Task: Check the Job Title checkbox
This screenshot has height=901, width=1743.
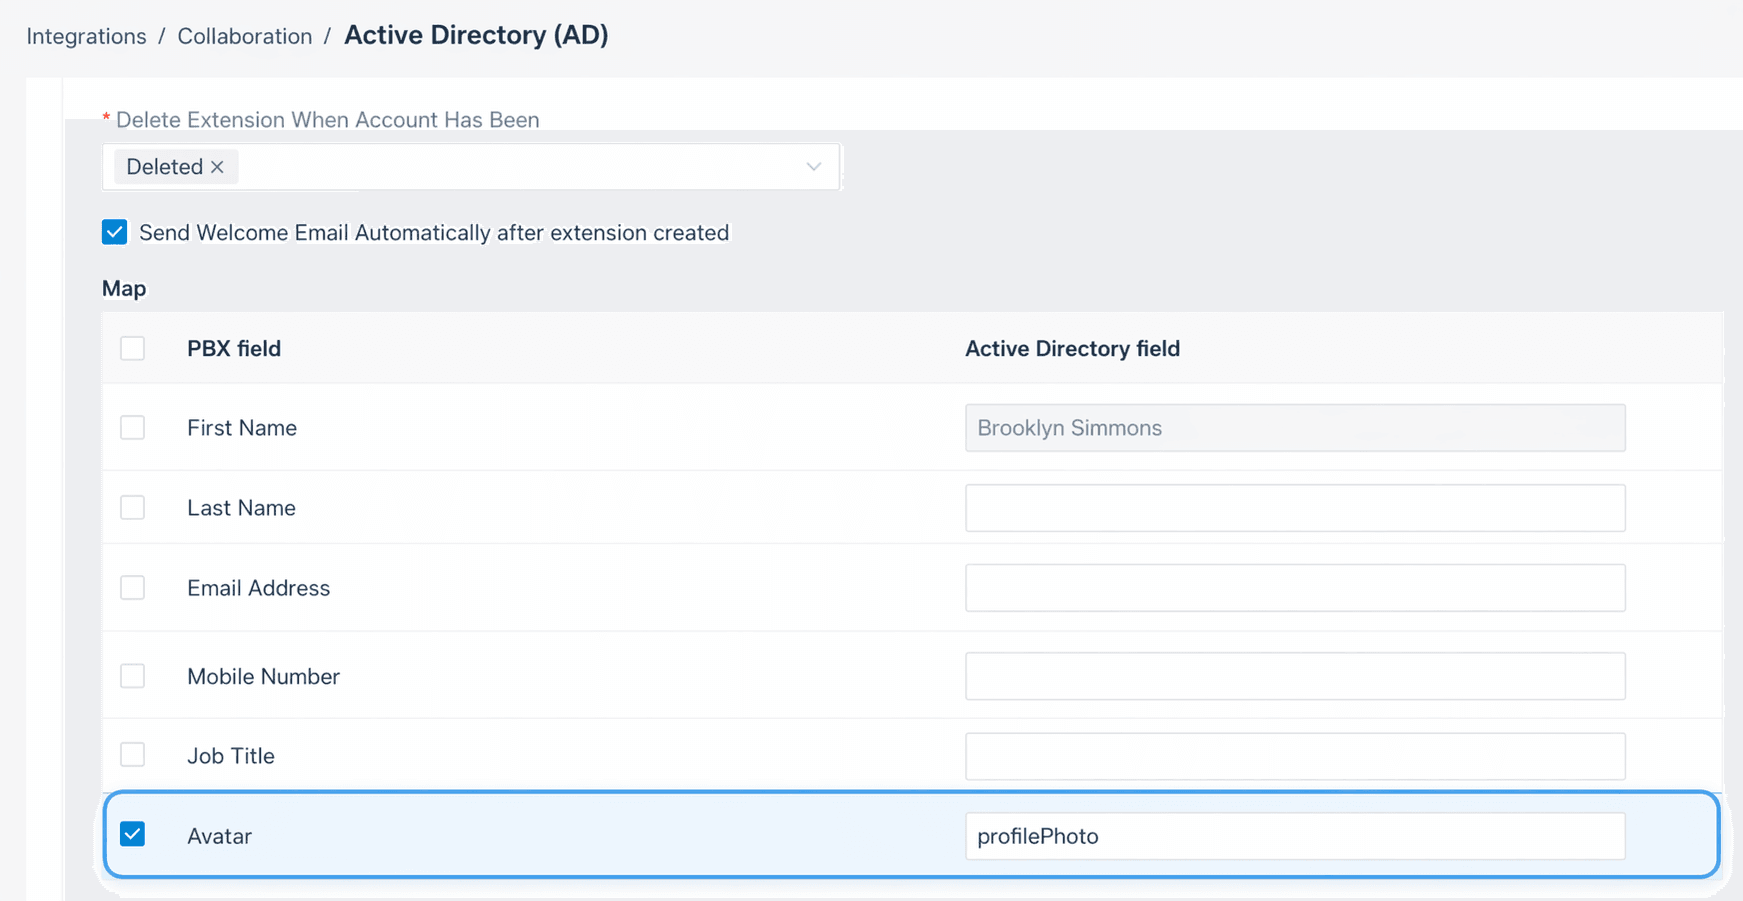Action: pos(132,754)
